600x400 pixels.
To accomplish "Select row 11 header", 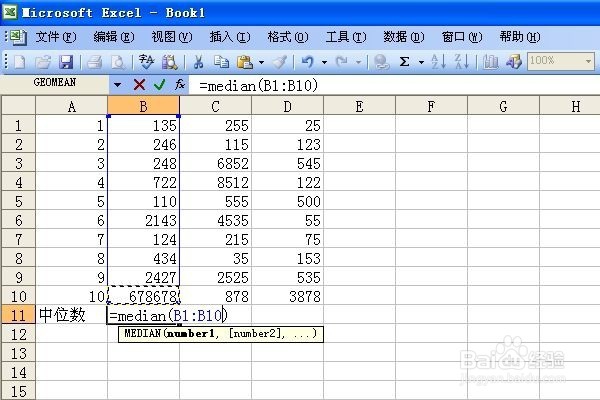I will (18, 315).
